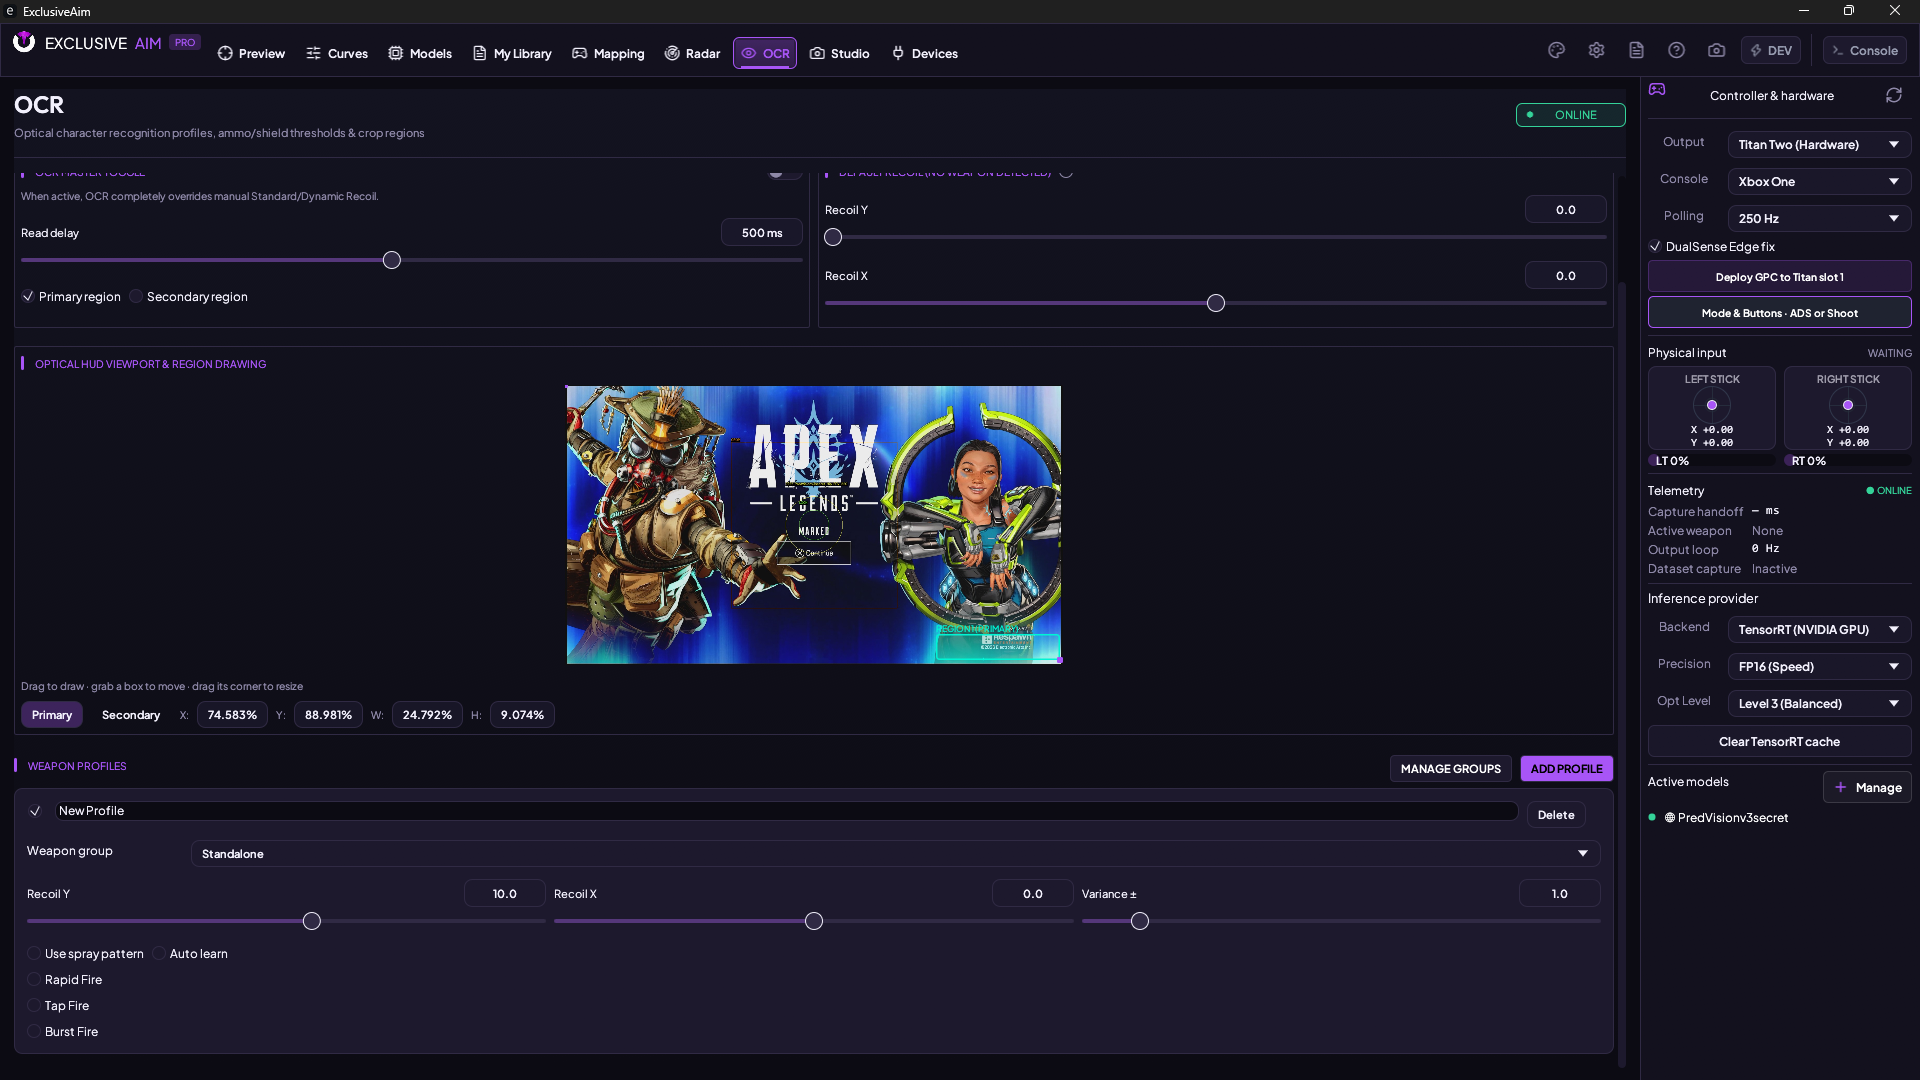Open the Devices tab
Image resolution: width=1920 pixels, height=1080 pixels.
(924, 53)
